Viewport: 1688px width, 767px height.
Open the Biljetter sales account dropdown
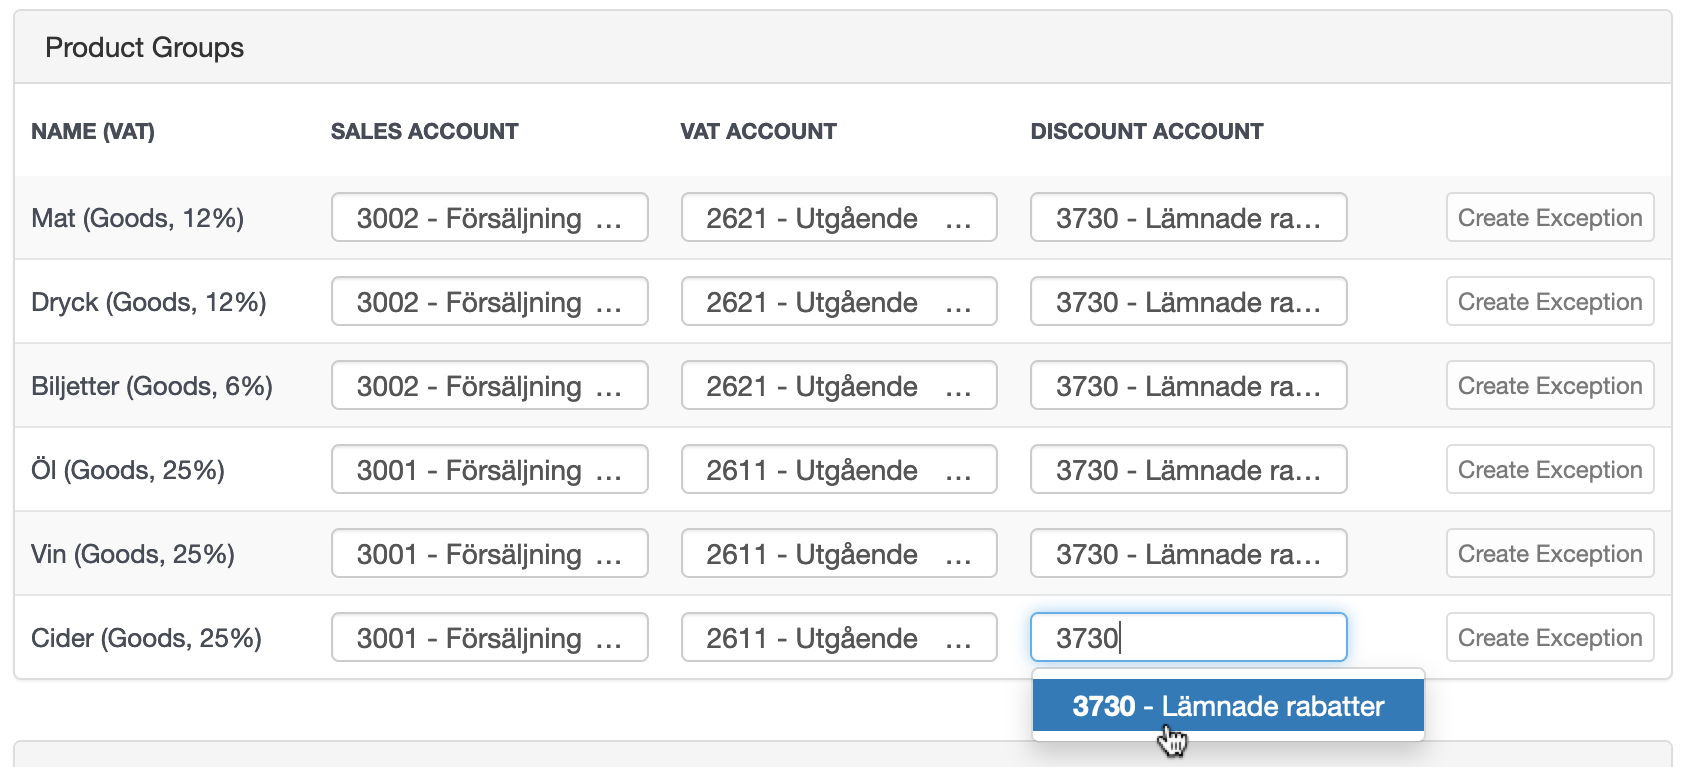point(490,385)
